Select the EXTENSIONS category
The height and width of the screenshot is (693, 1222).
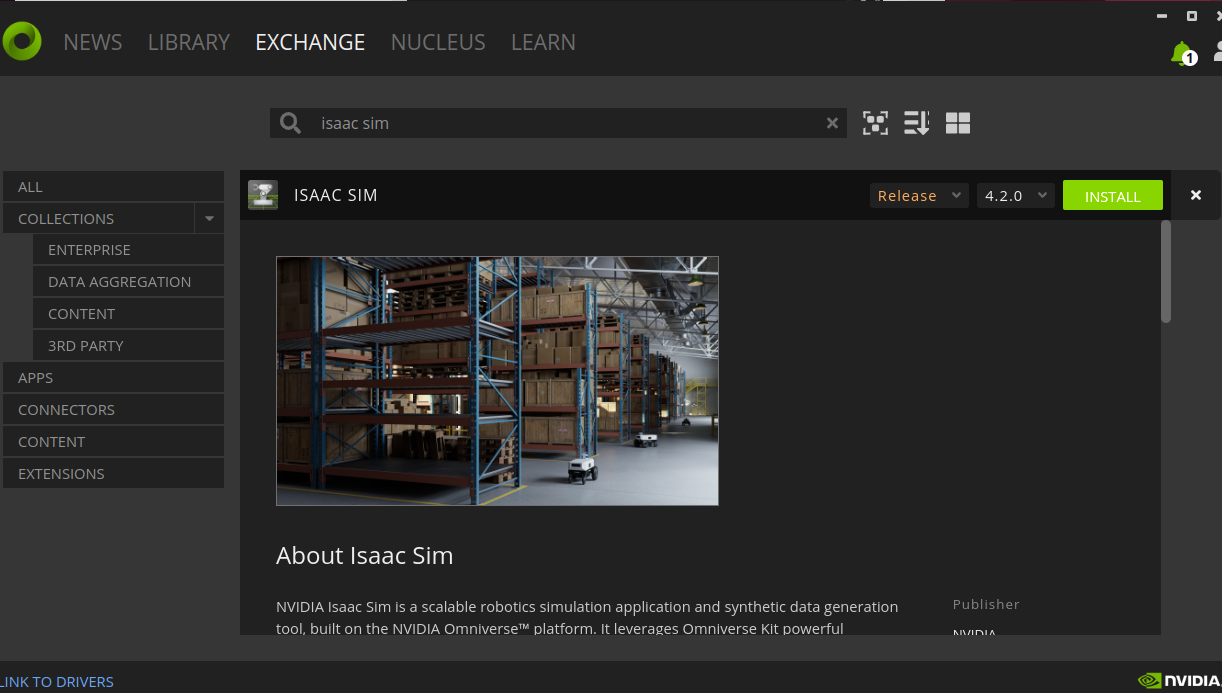click(113, 474)
